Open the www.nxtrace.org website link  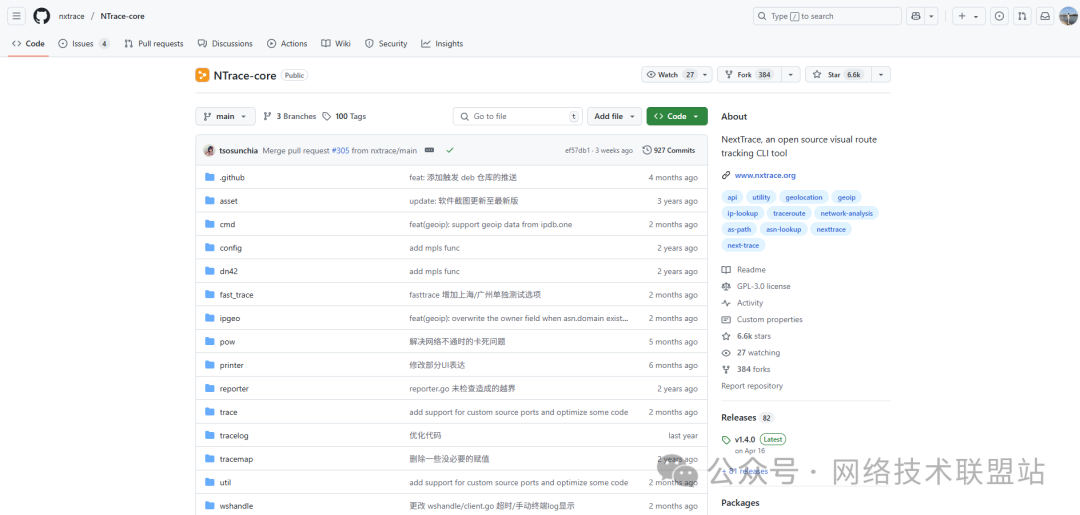click(765, 176)
